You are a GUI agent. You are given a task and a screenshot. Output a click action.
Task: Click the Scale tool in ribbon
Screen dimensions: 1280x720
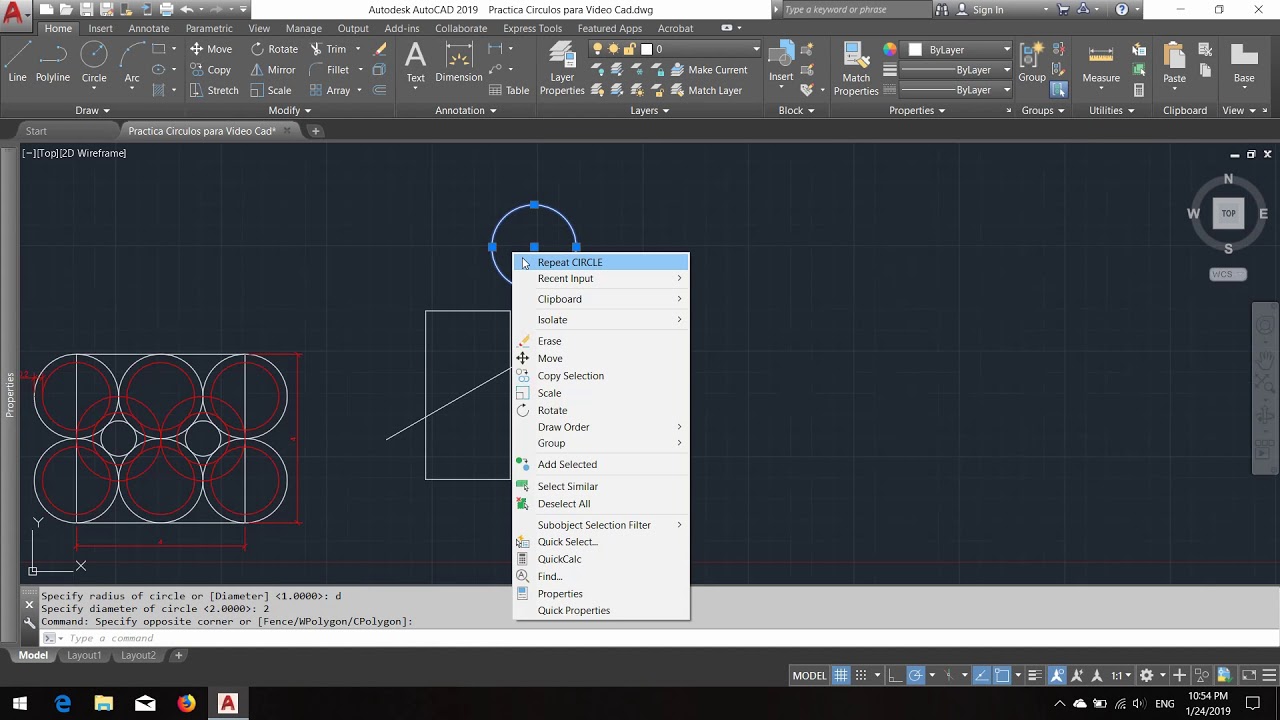271,90
